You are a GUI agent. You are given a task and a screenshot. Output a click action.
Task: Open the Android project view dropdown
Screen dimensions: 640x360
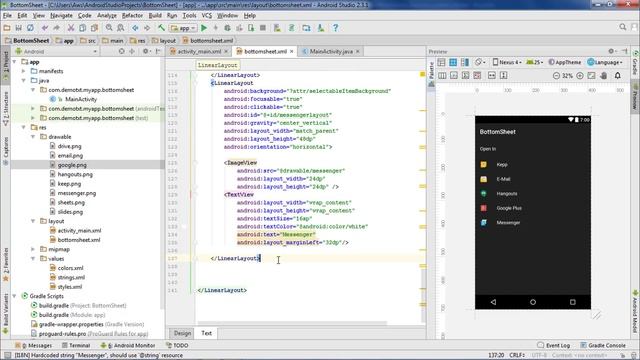point(56,51)
